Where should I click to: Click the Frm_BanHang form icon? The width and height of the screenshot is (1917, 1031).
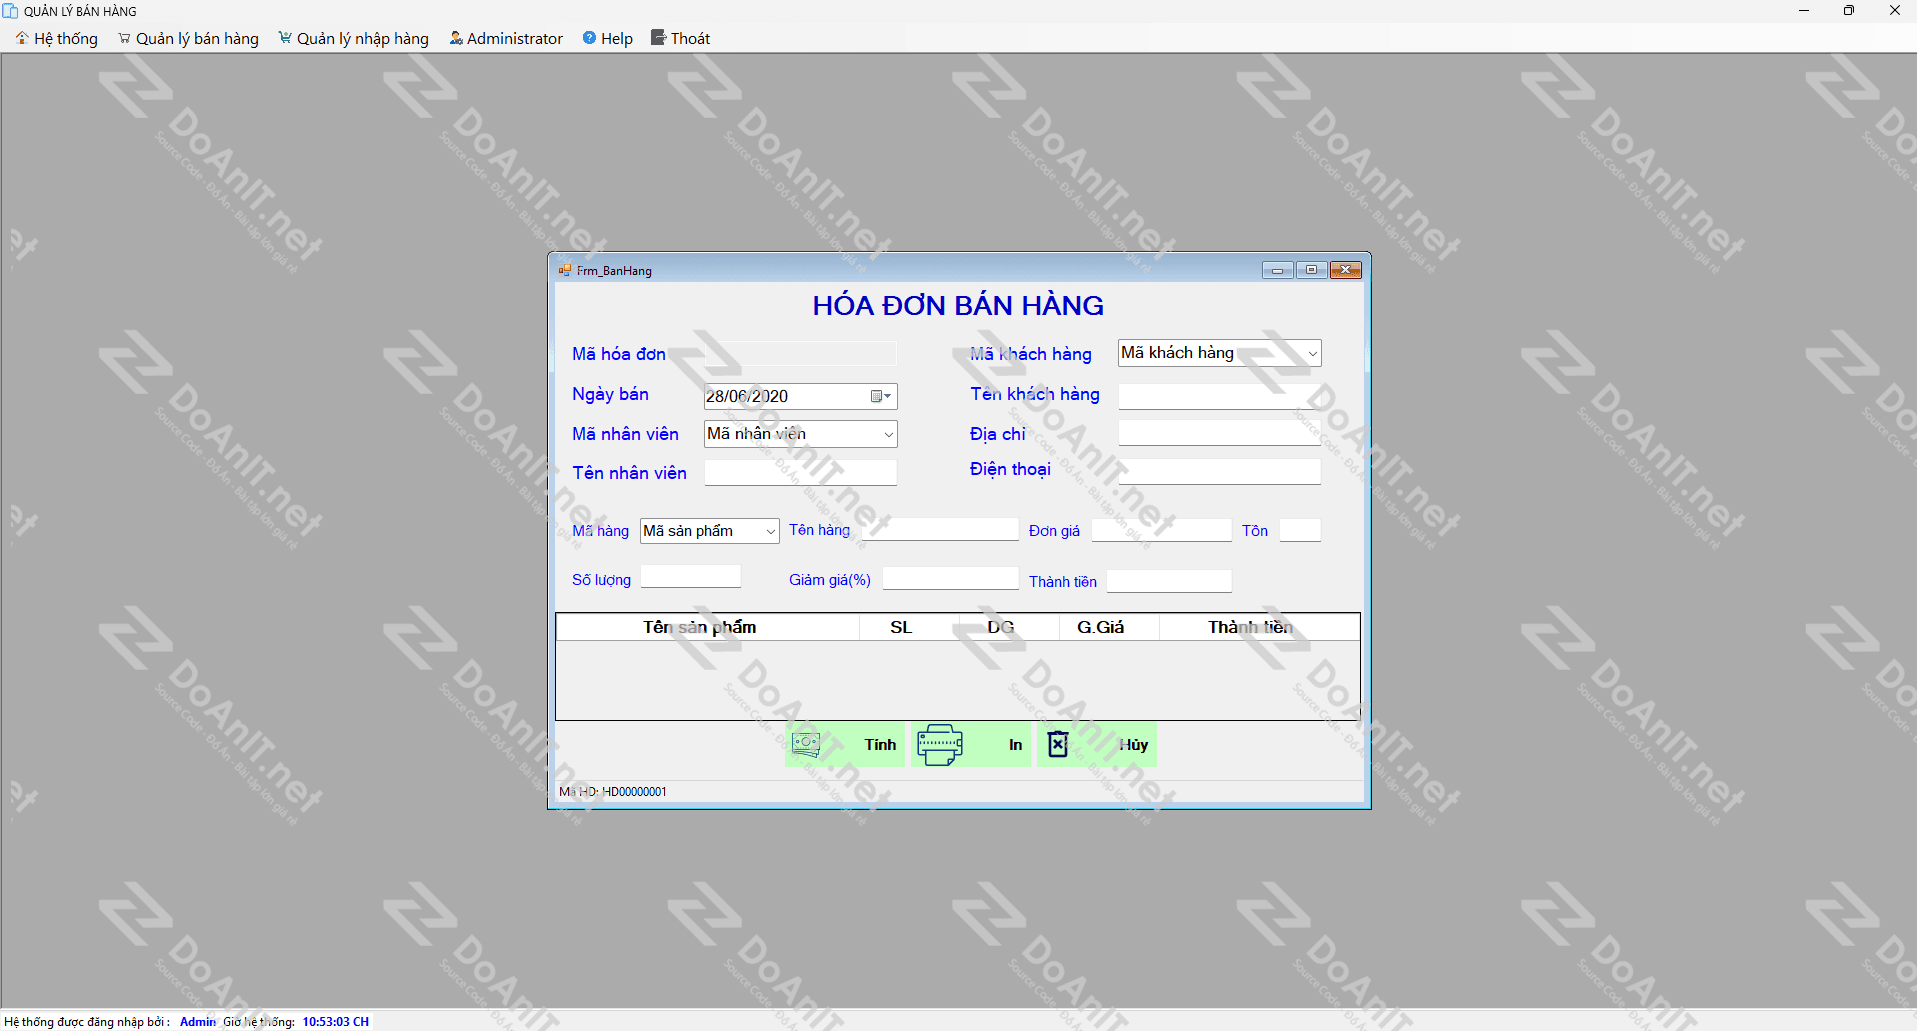pos(565,270)
